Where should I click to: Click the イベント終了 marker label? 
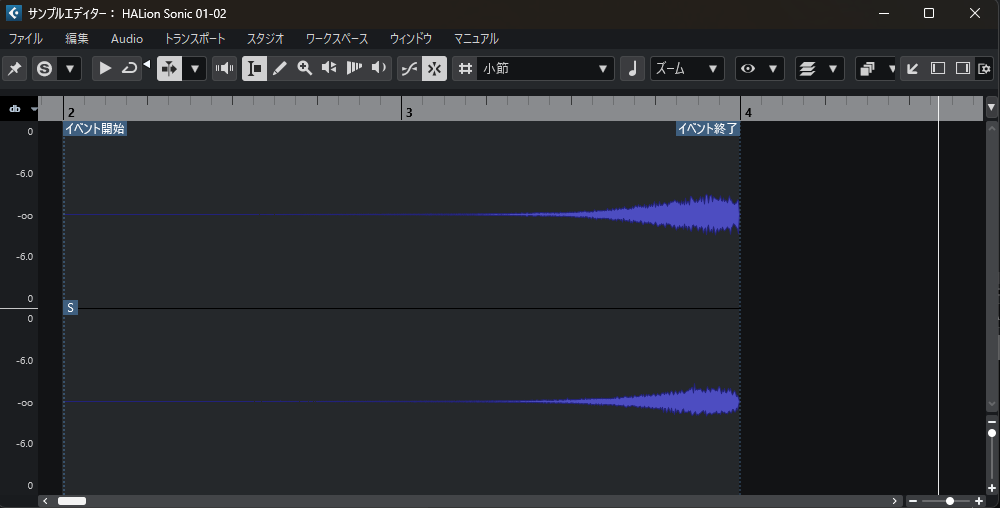(x=707, y=128)
